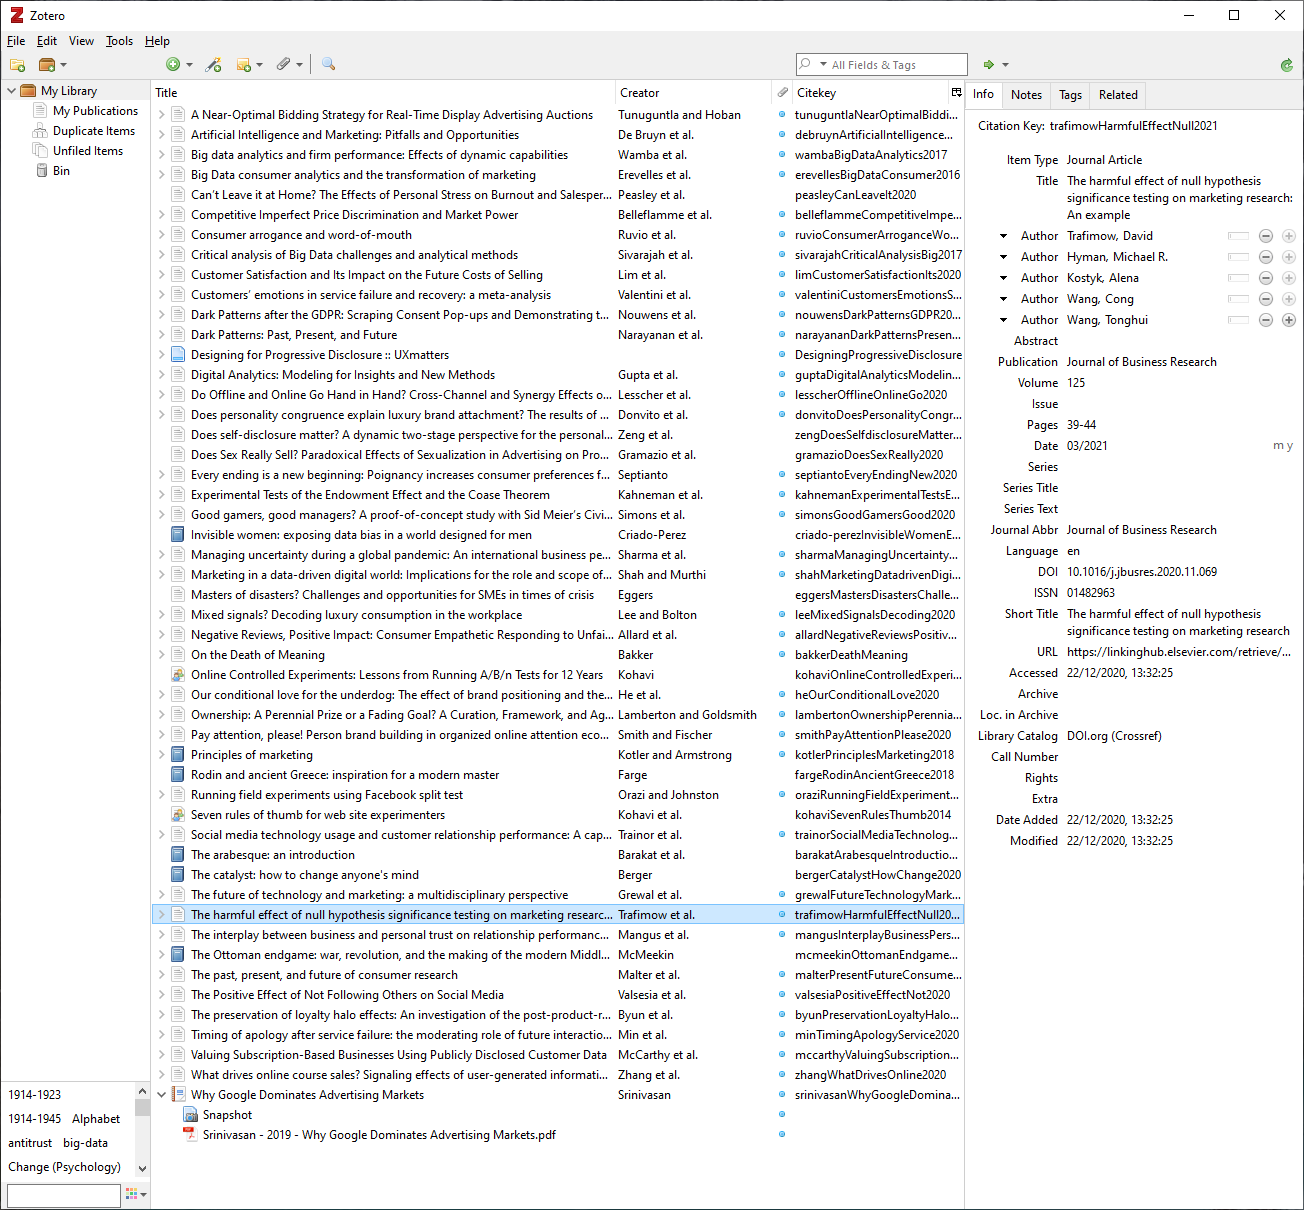Click the All Fields & Tags search field
Image resolution: width=1304 pixels, height=1210 pixels.
coord(881,65)
